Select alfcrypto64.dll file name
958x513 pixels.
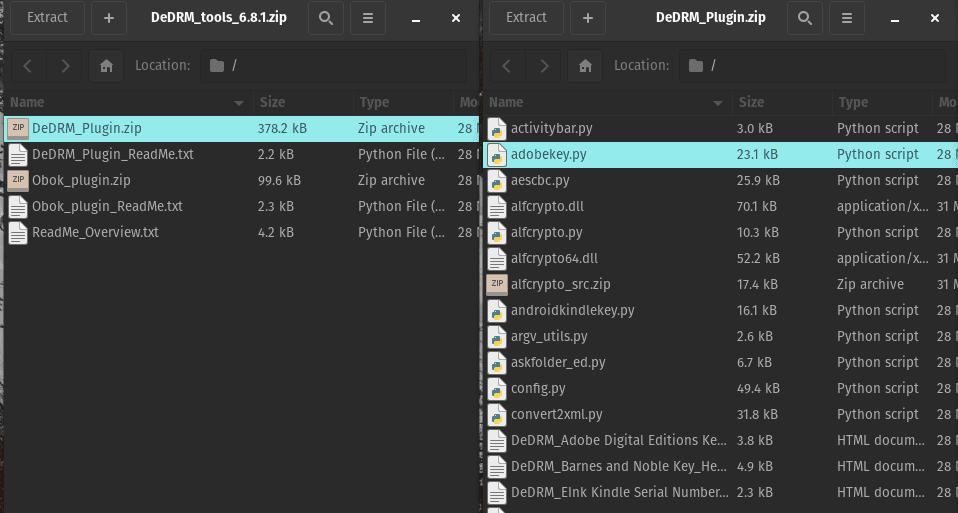[x=554, y=258]
